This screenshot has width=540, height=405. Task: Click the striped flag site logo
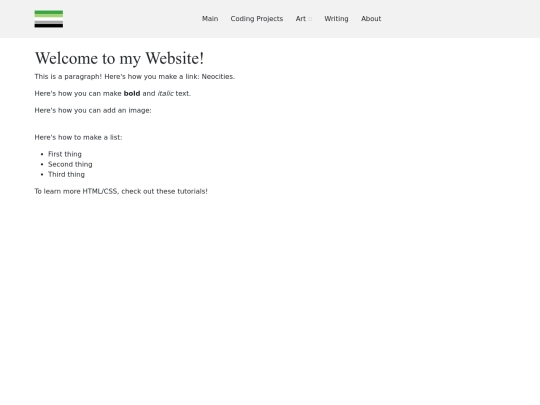click(49, 19)
